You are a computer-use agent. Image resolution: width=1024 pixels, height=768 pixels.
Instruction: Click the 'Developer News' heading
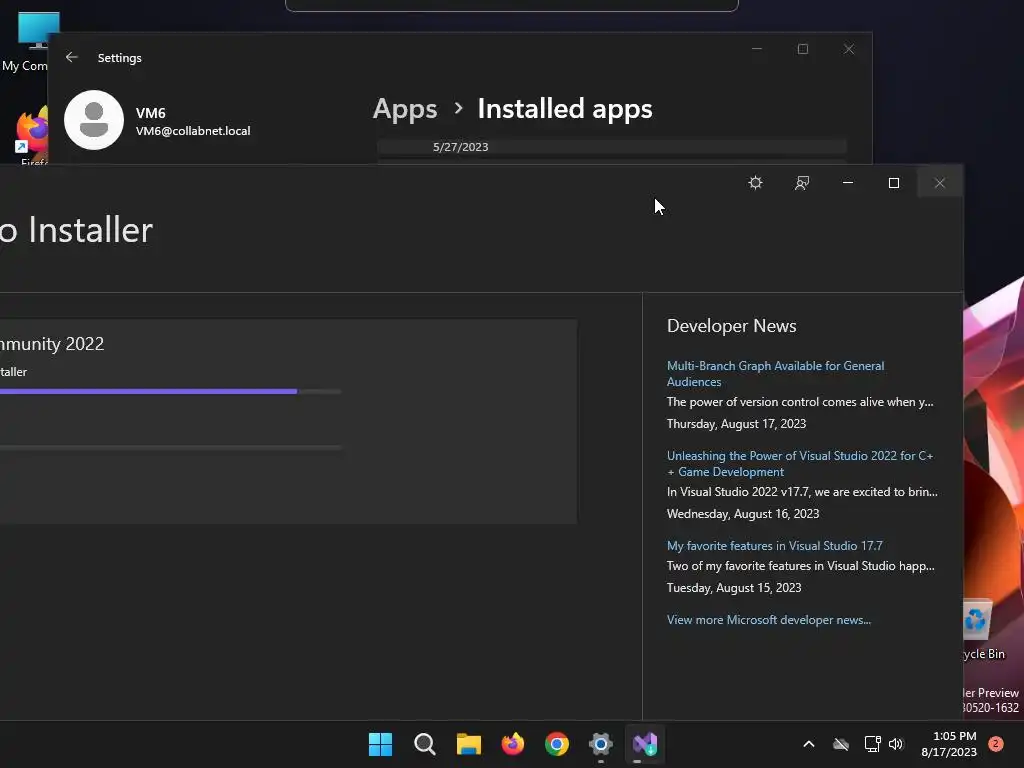731,325
